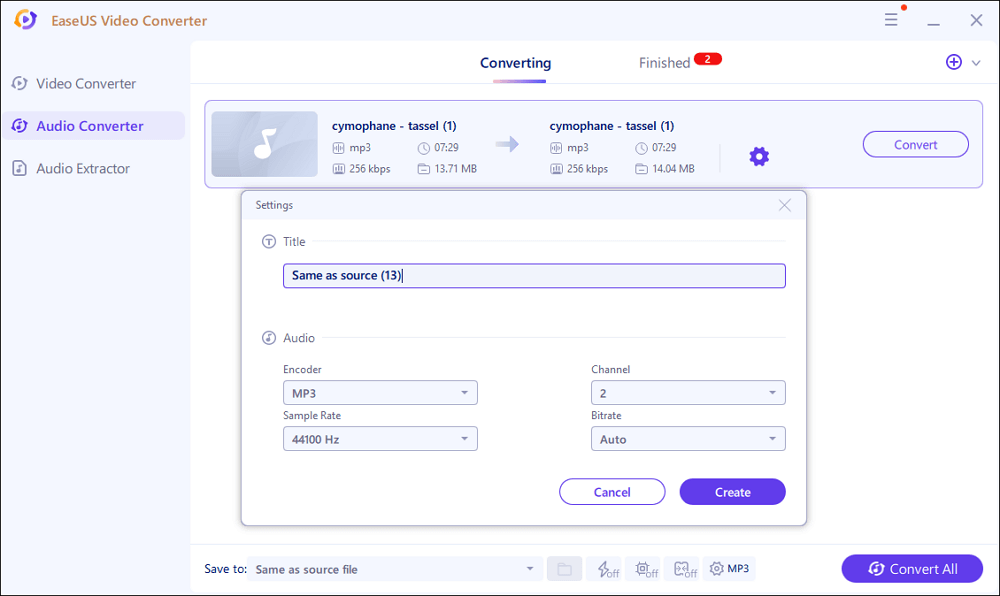This screenshot has height=596, width=1000.
Task: Open MP3 output format settings in bottom bar
Action: click(729, 569)
